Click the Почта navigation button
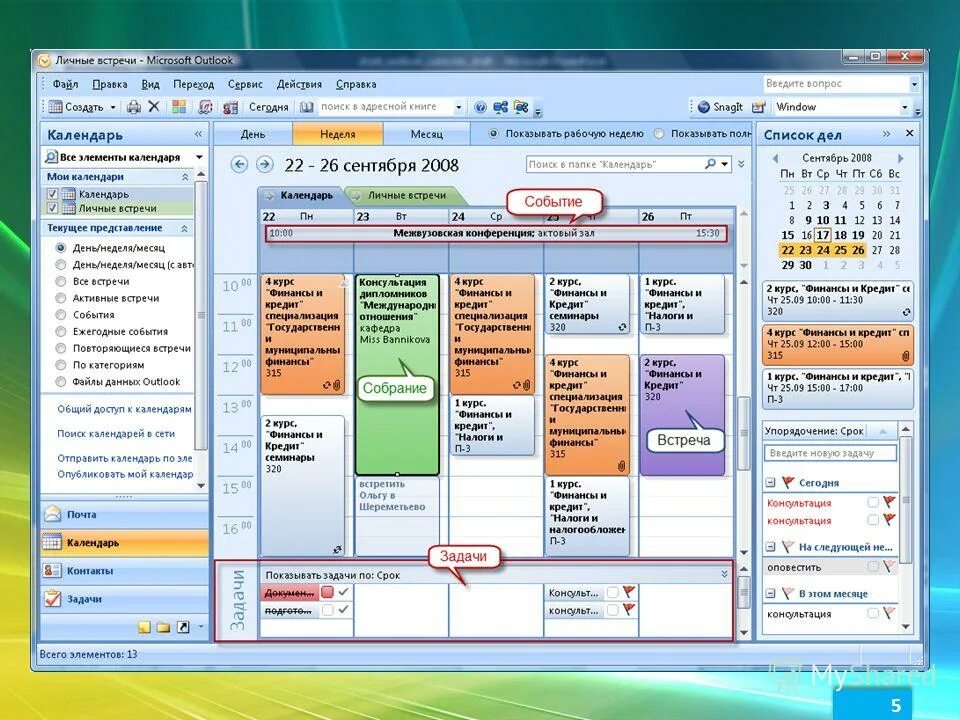Image resolution: width=960 pixels, height=720 pixels. tap(124, 514)
